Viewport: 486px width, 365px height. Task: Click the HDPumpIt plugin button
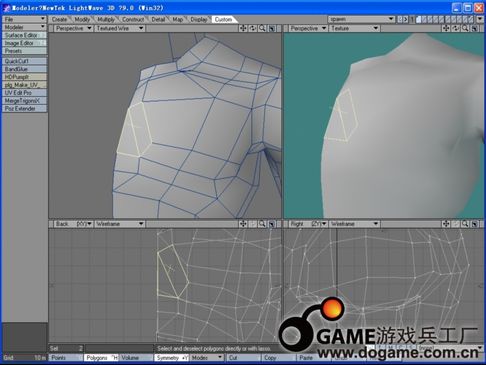point(24,77)
